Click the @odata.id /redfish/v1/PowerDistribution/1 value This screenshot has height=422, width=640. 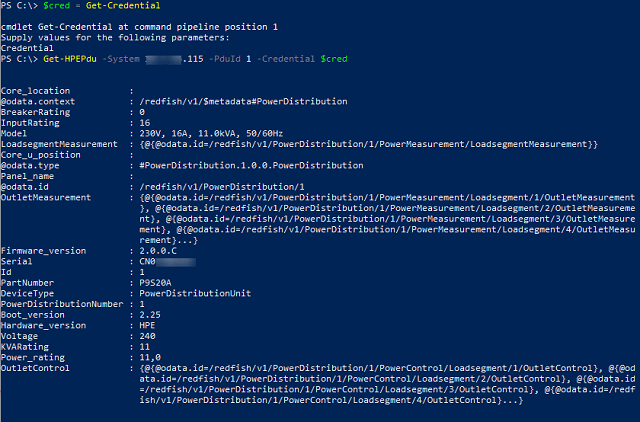pos(222,187)
